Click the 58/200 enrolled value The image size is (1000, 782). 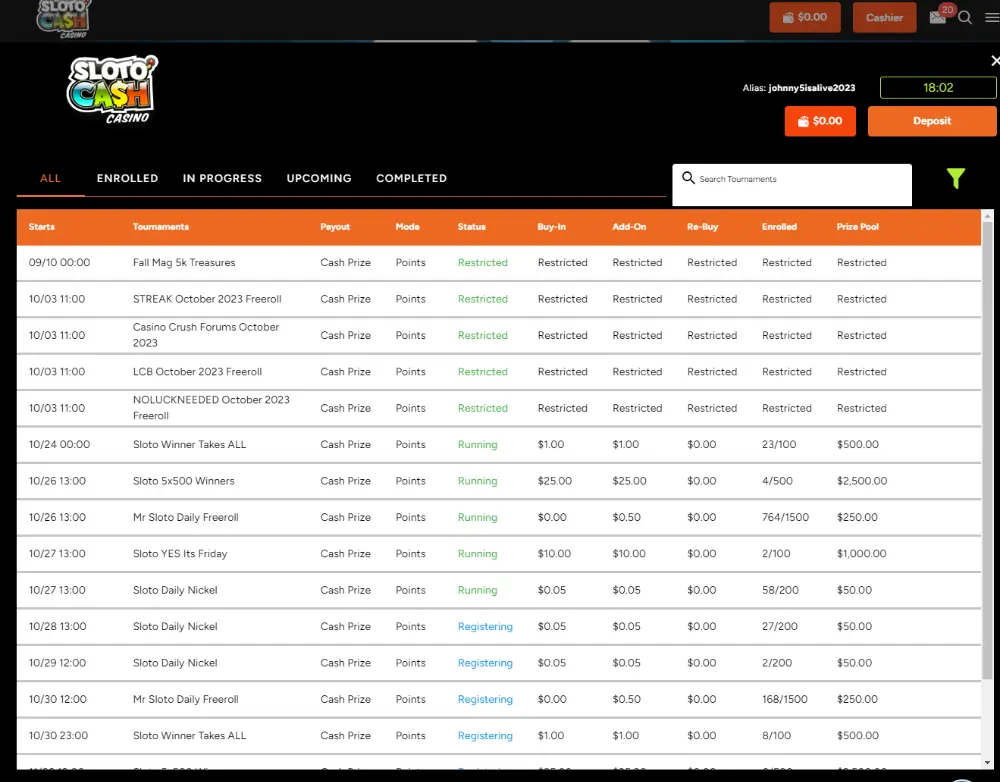coord(780,590)
